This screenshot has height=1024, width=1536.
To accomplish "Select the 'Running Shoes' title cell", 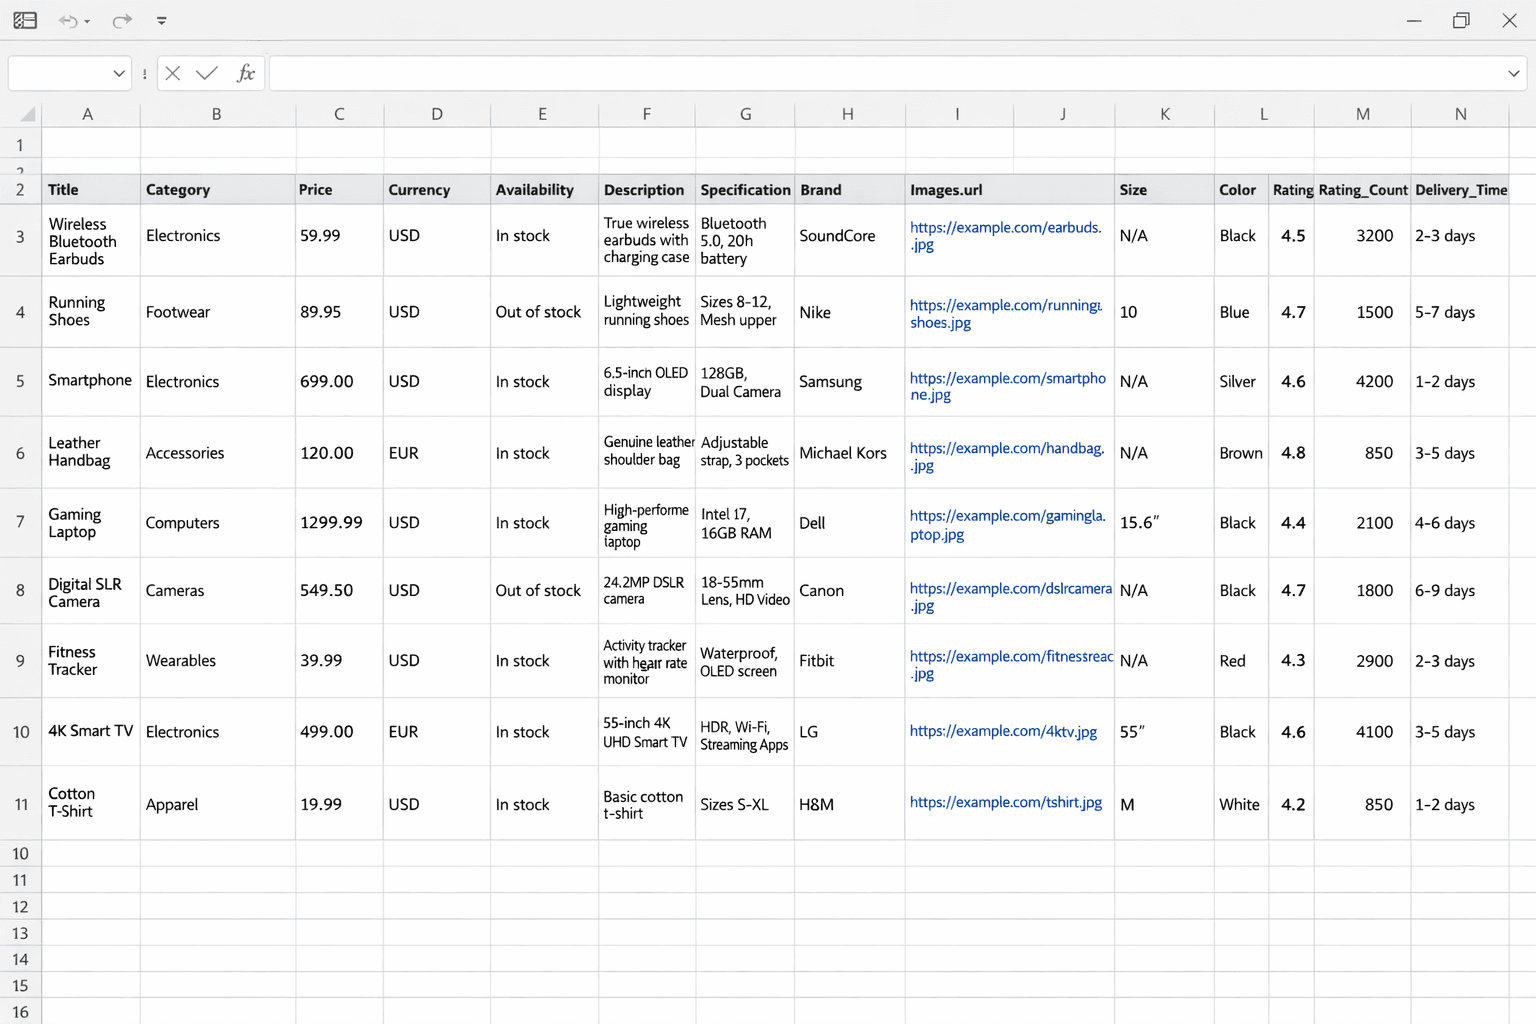I will pyautogui.click(x=91, y=312).
